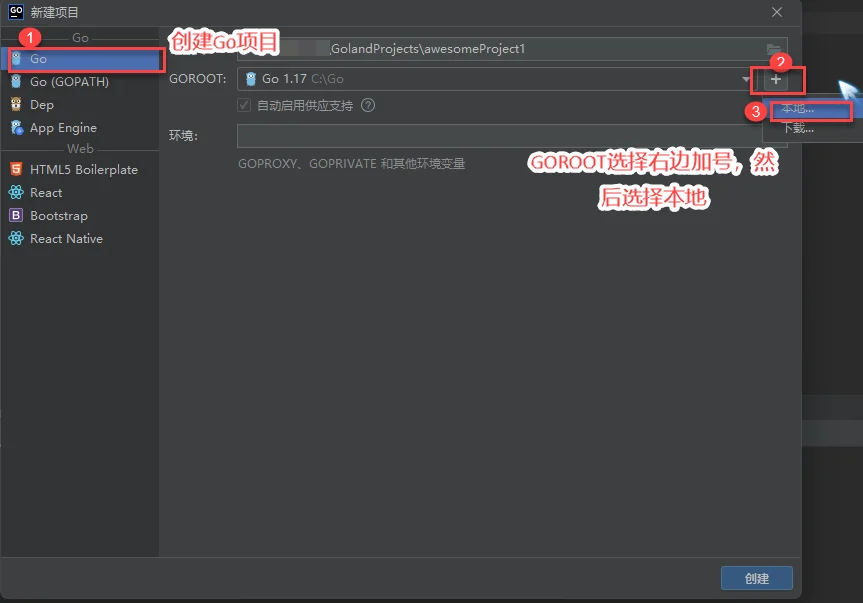Click the Go (GOPATH) gopher icon
Screen dimensions: 863x603
point(17,81)
